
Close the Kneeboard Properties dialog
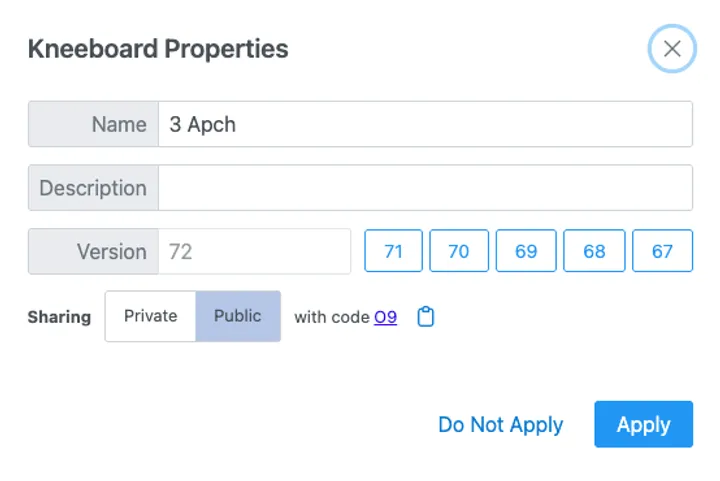click(x=672, y=49)
